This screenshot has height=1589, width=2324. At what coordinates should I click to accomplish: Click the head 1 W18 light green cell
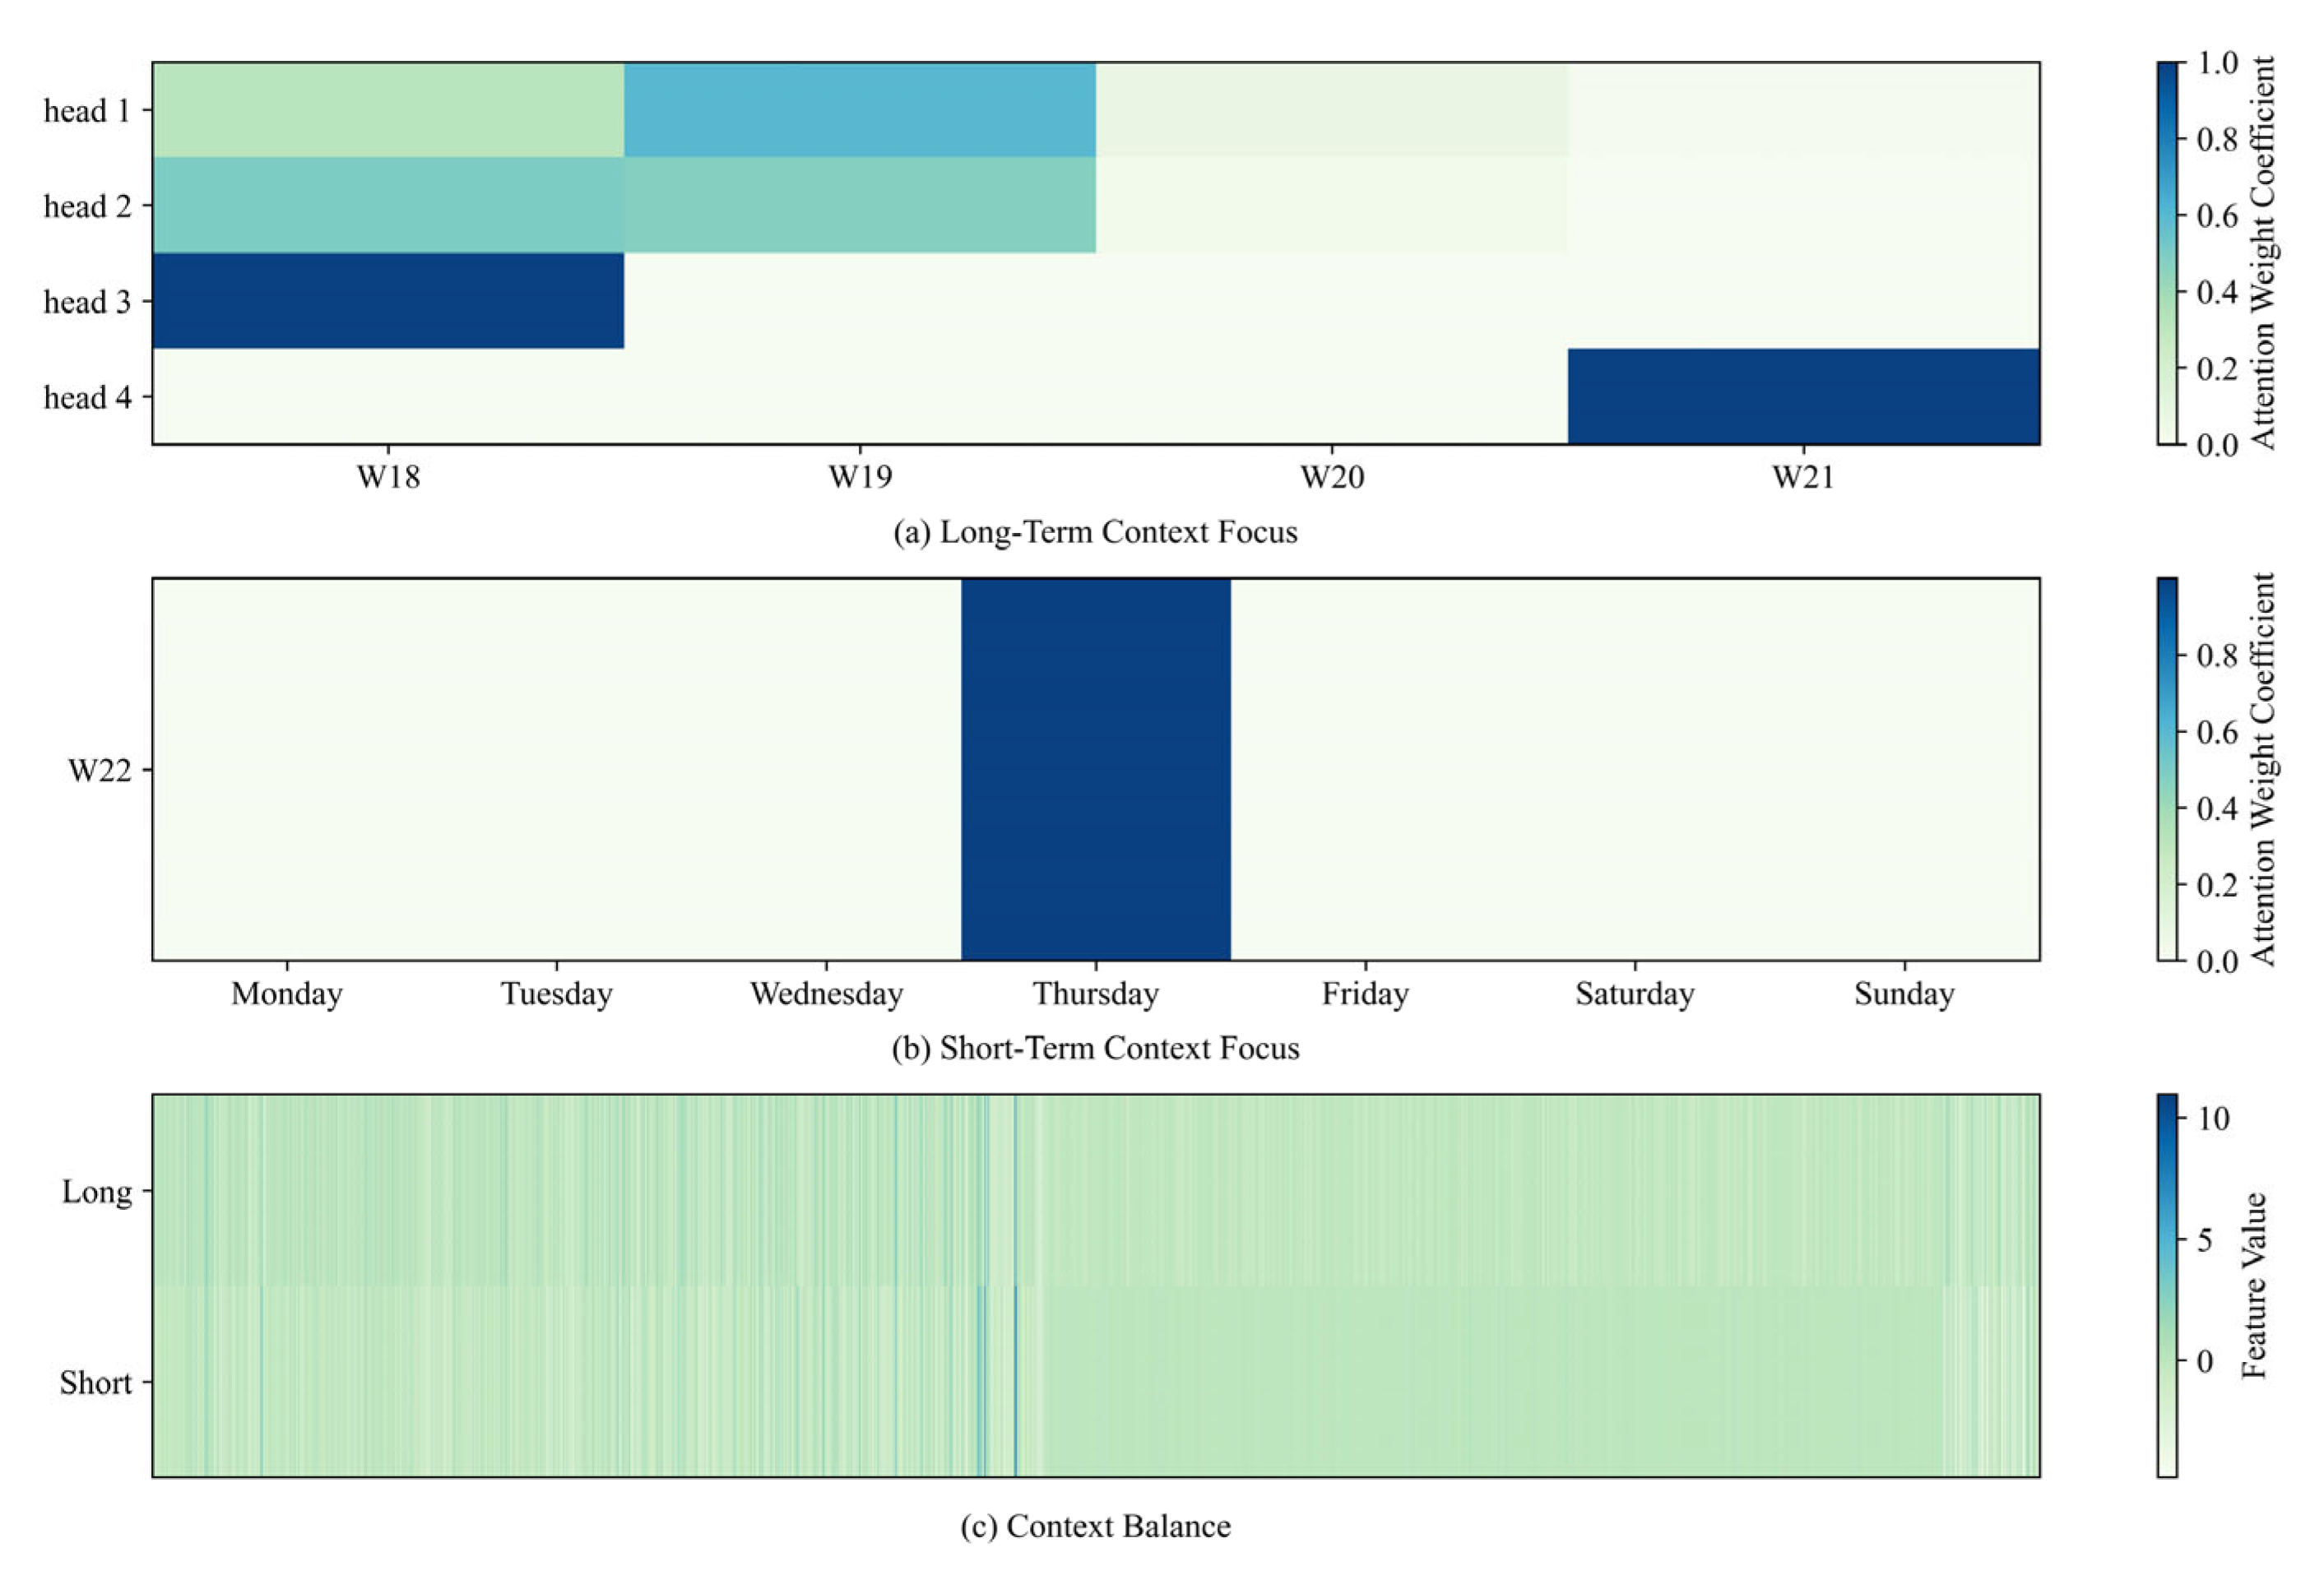388,110
